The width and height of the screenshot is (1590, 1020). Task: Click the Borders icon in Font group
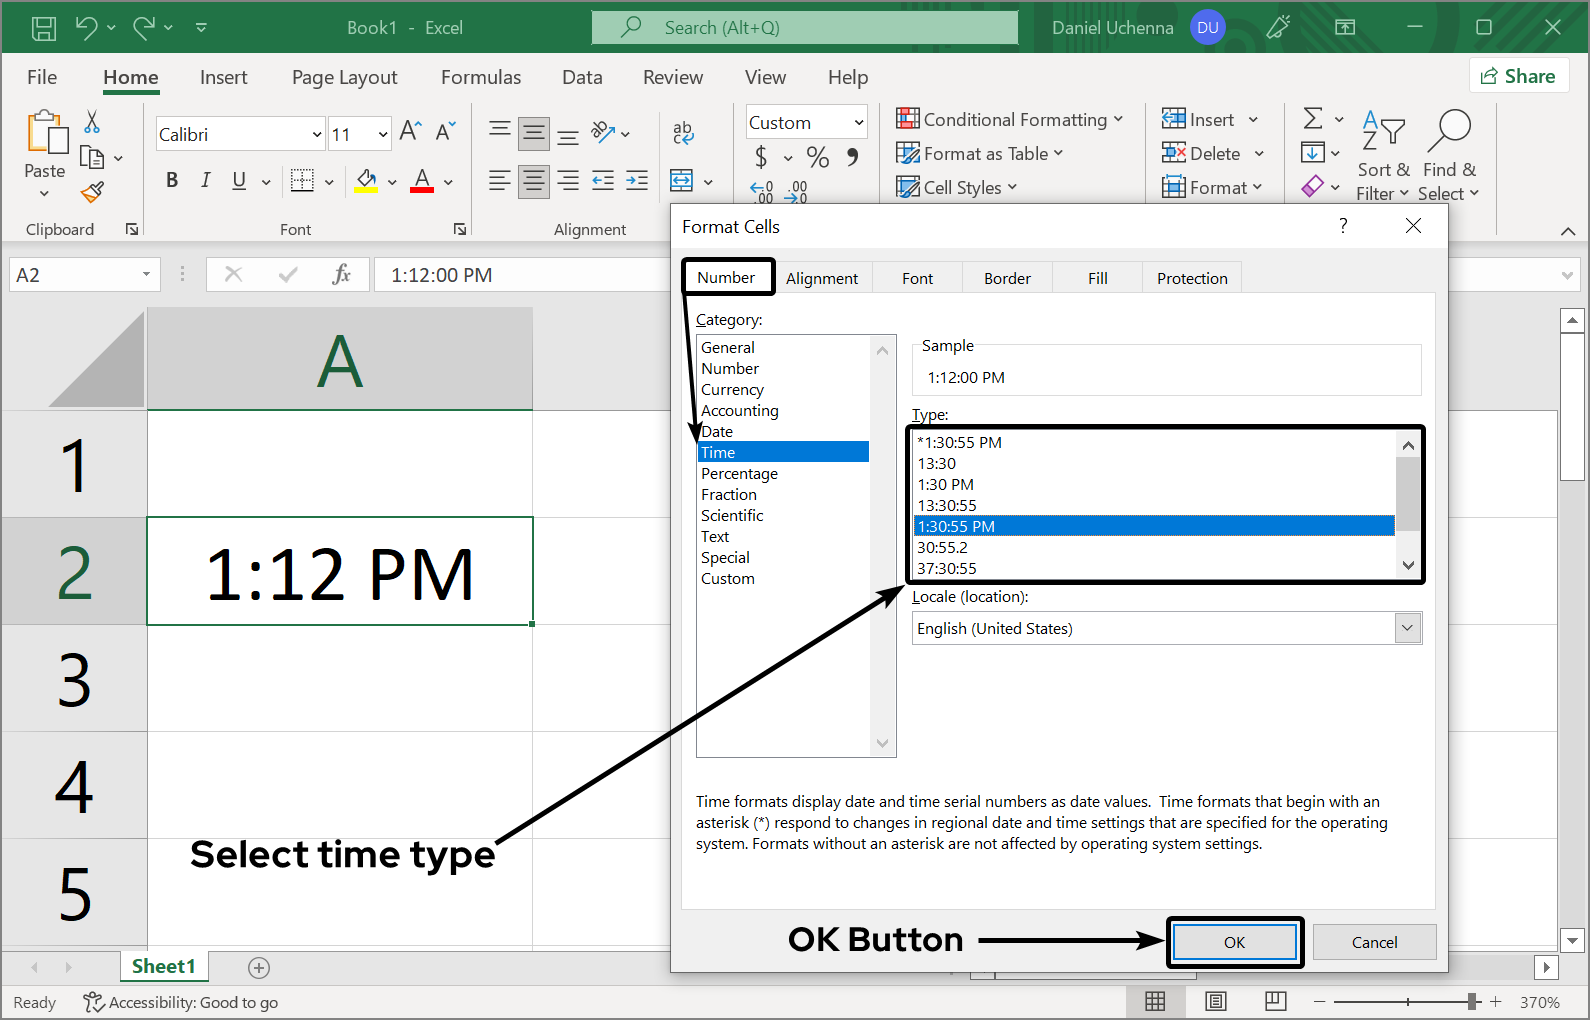[x=302, y=181]
